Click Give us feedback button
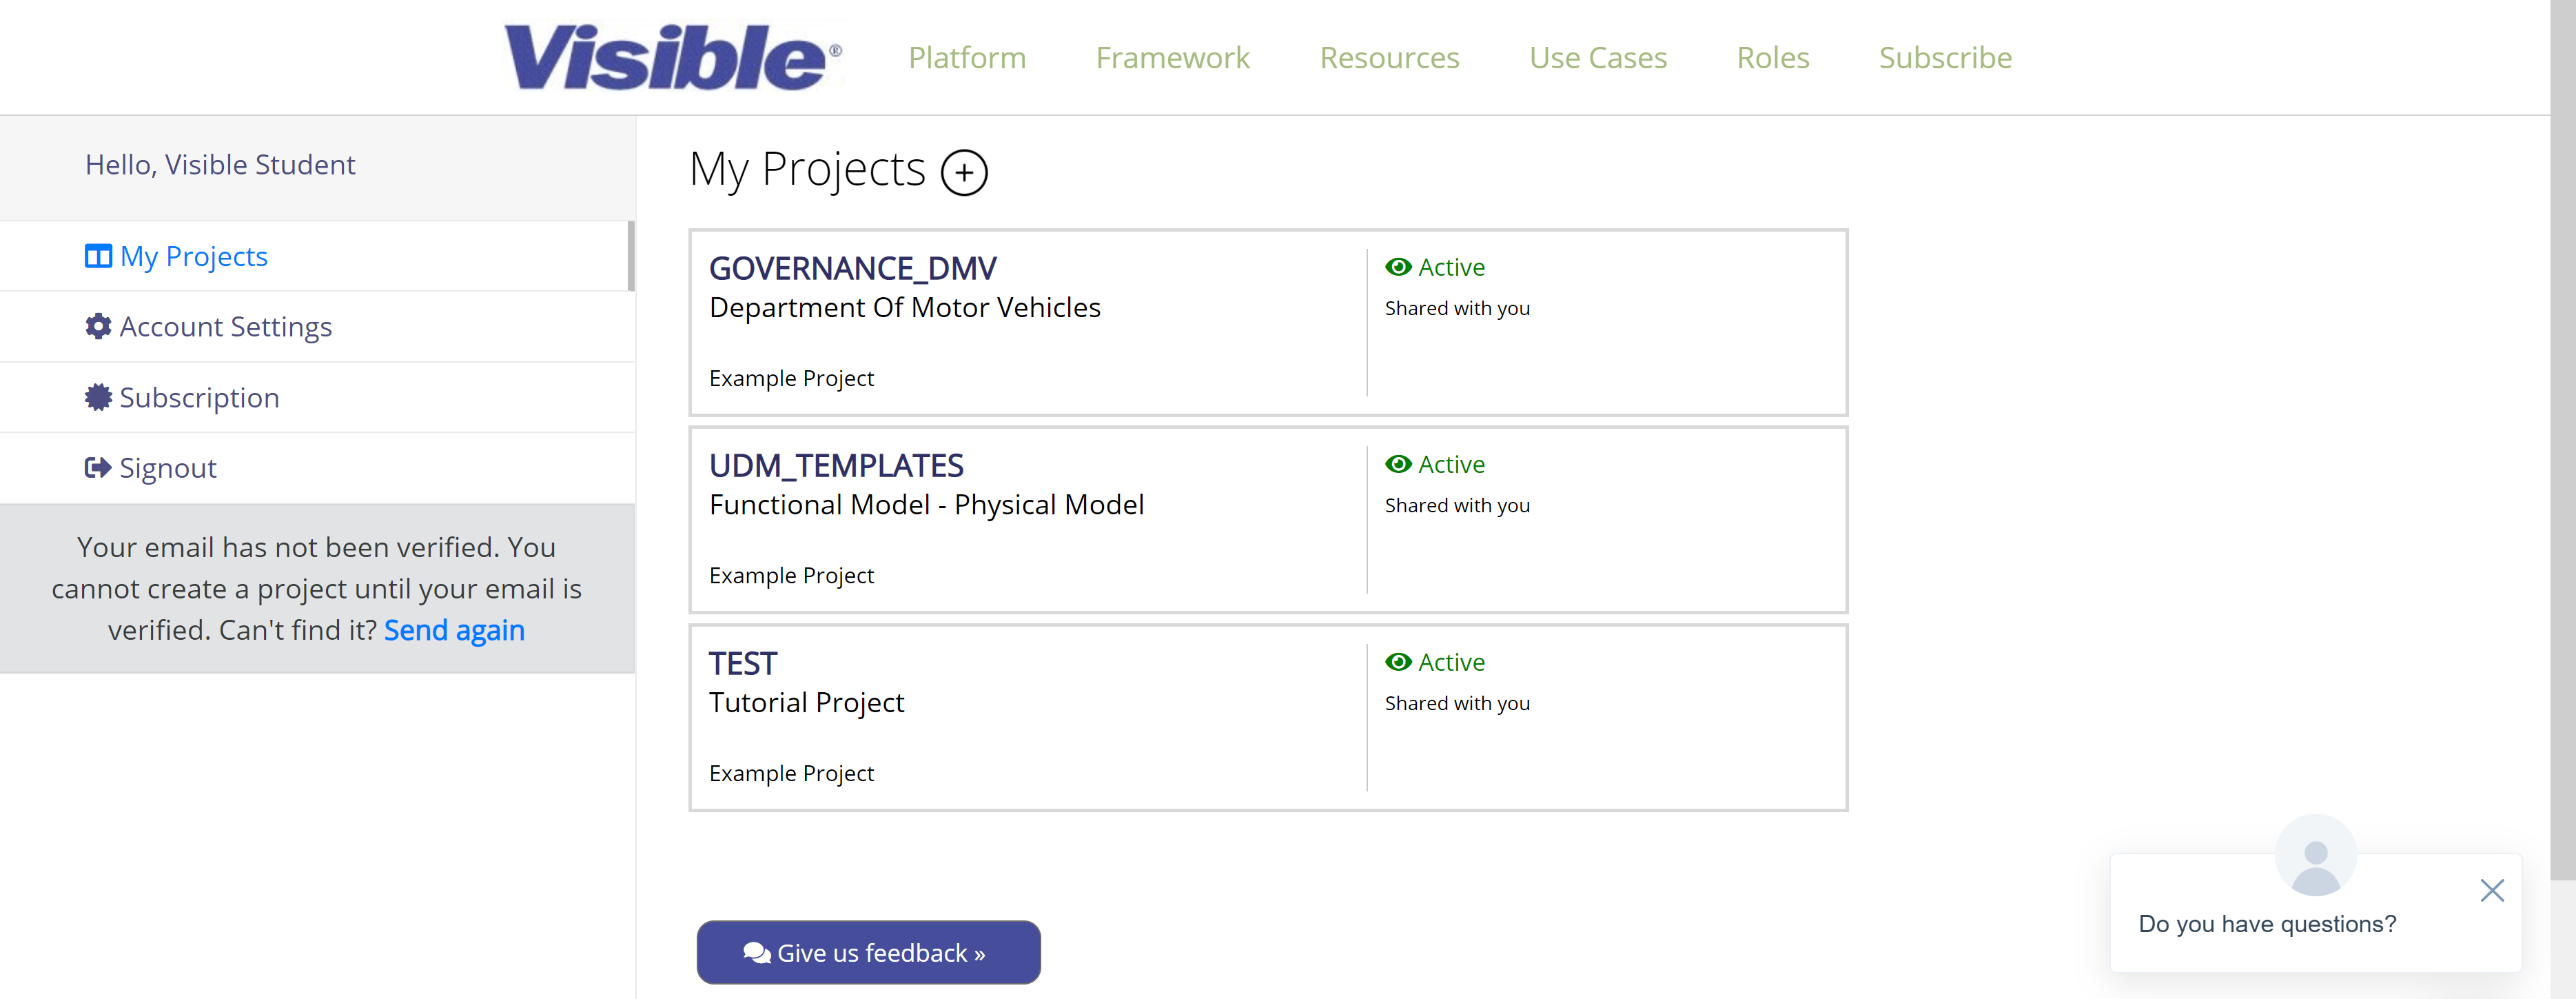The height and width of the screenshot is (999, 2576). coord(868,952)
